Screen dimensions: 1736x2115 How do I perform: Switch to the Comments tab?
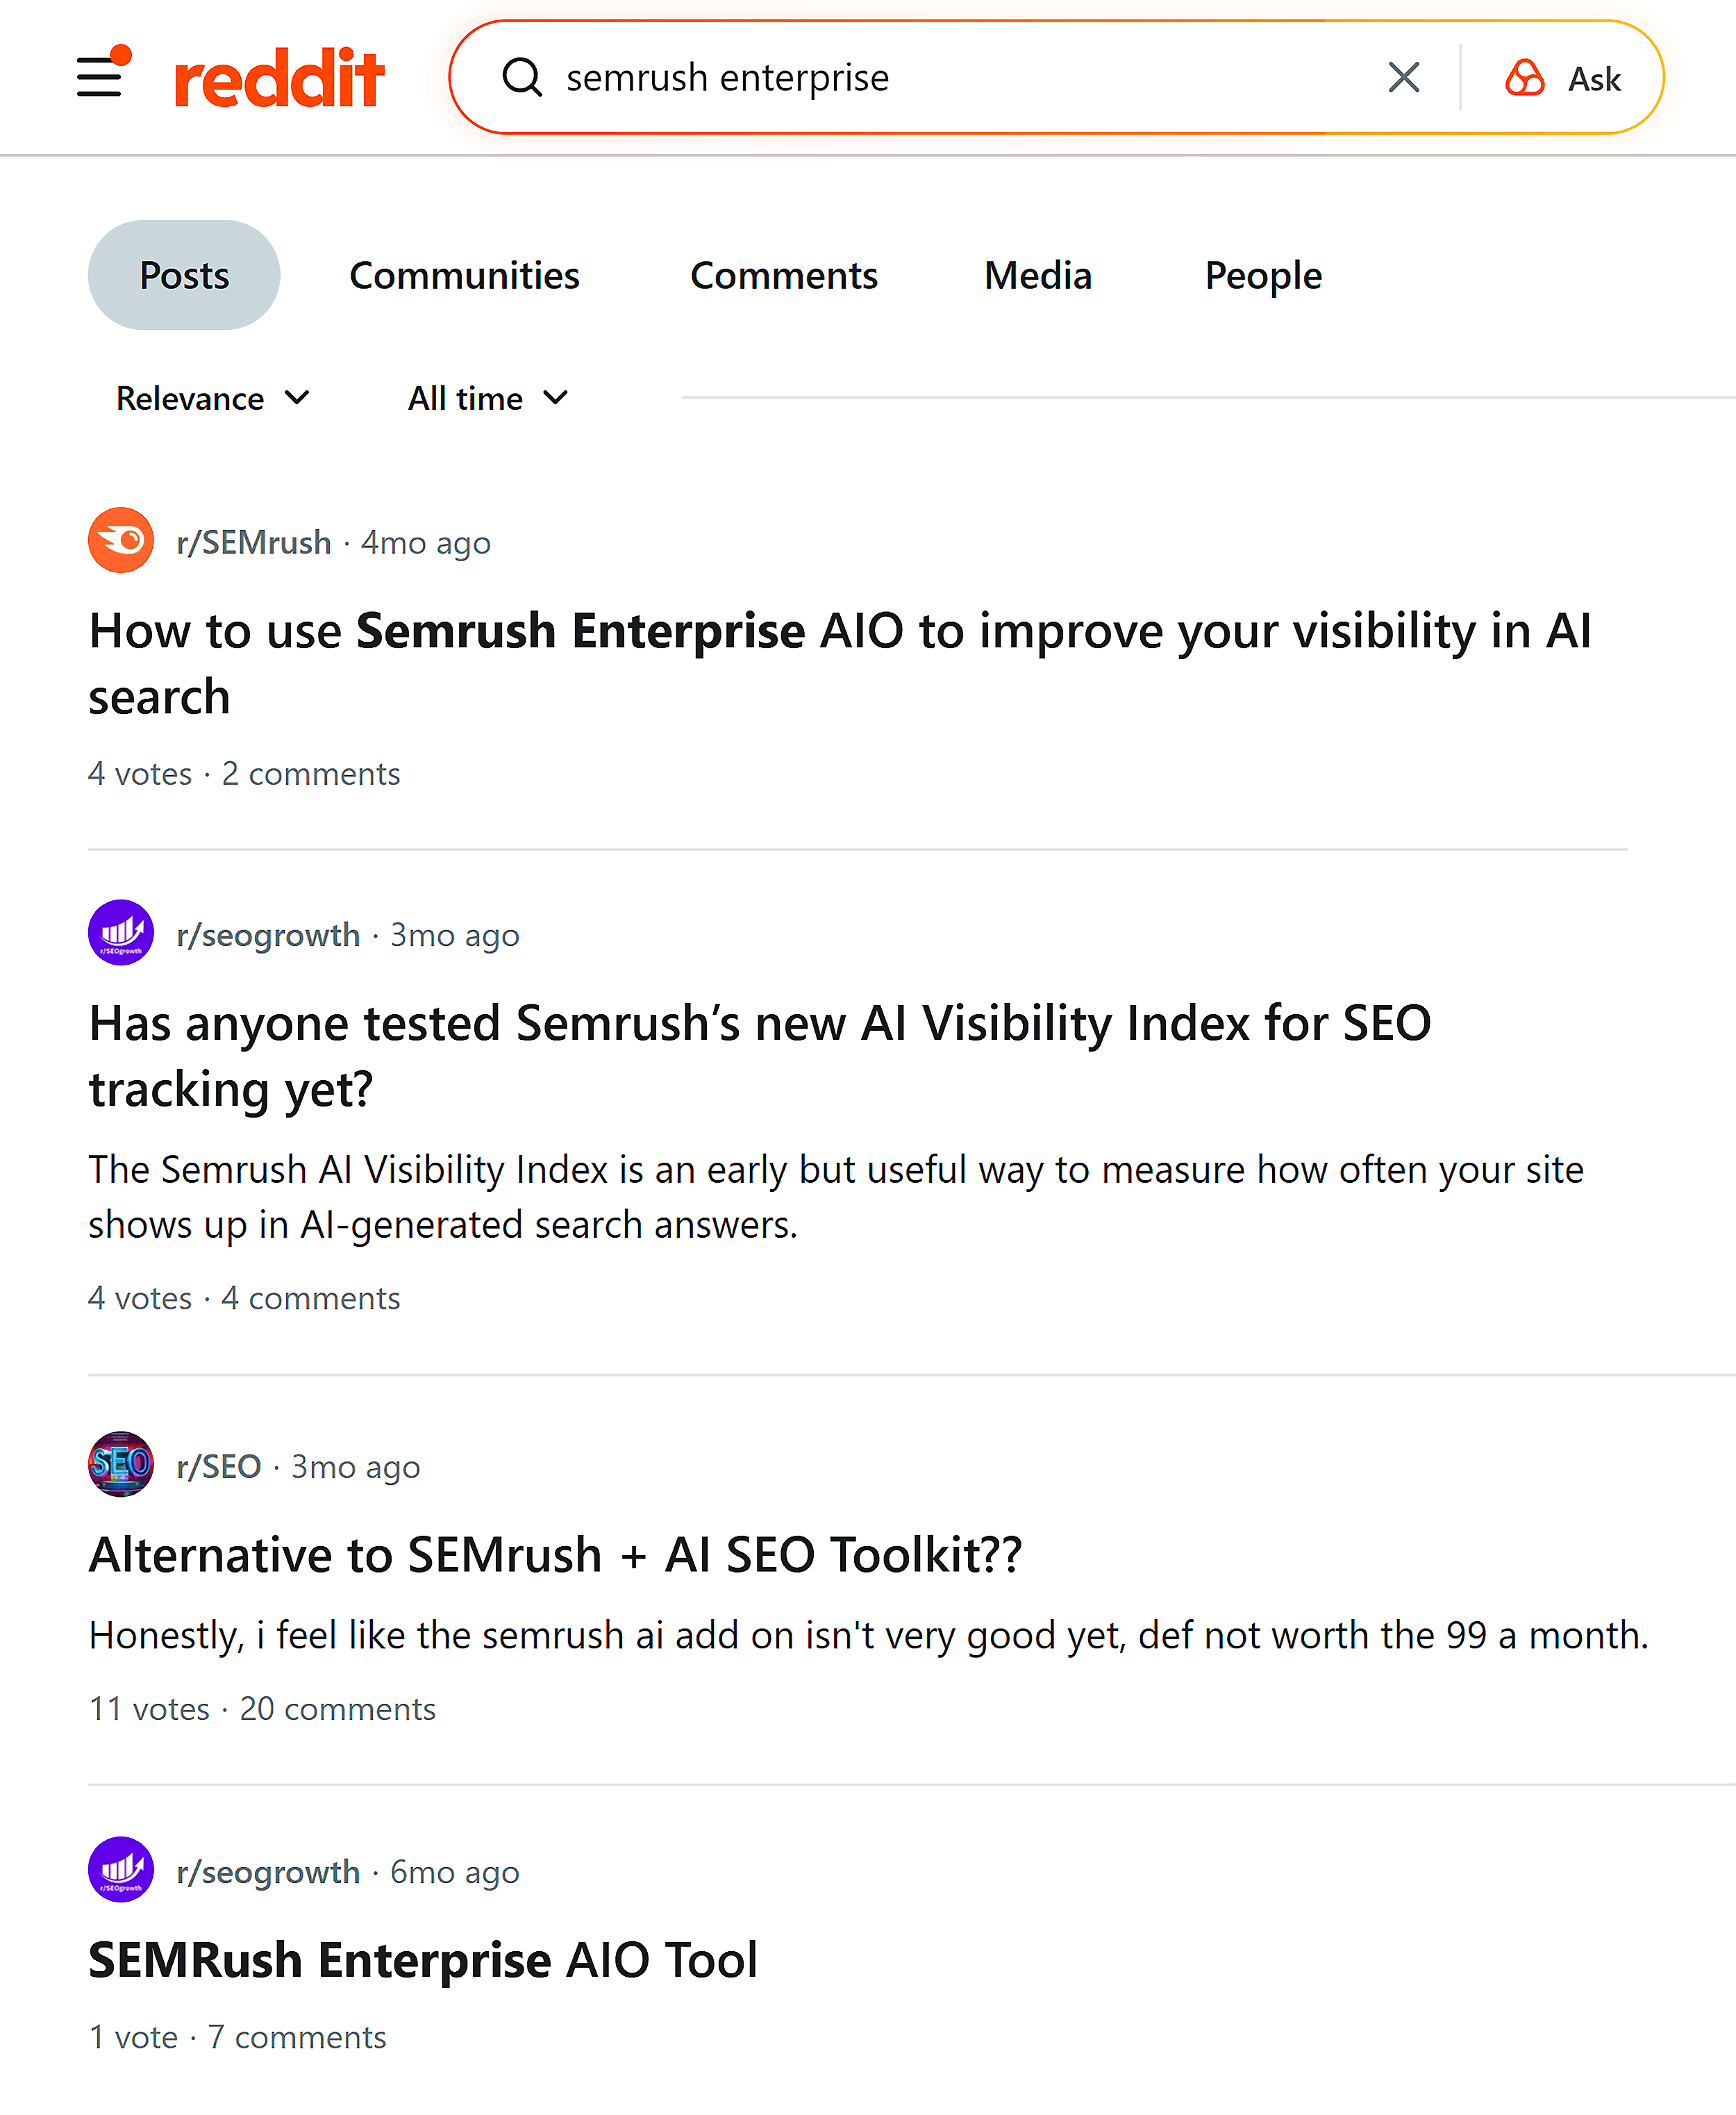click(784, 276)
